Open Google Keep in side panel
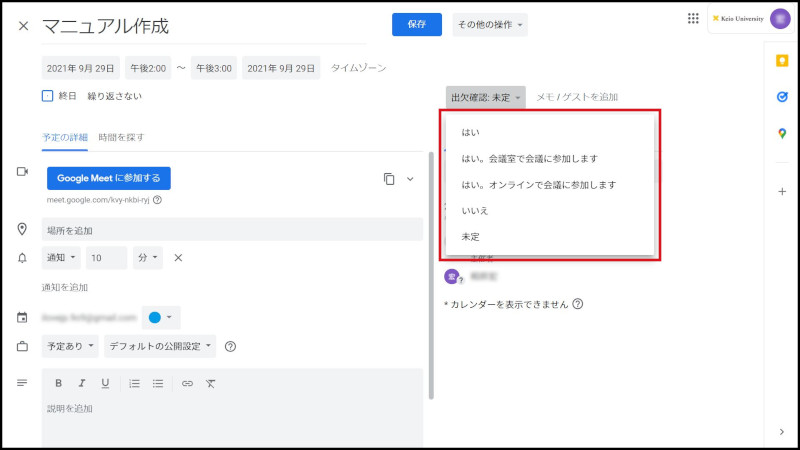This screenshot has width=800, height=450. [x=781, y=60]
